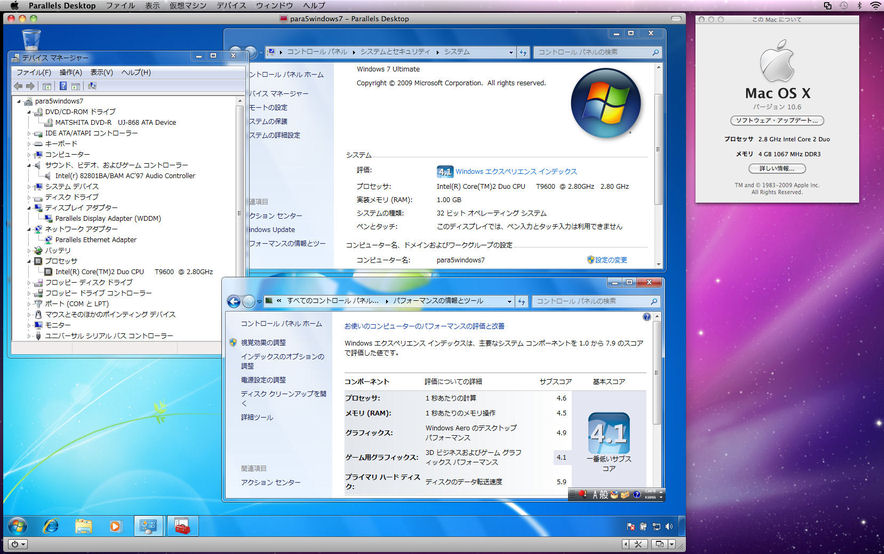This screenshot has height=554, width=884.
Task: Click the 詳しい情報 button in About This Mac
Action: 777,169
